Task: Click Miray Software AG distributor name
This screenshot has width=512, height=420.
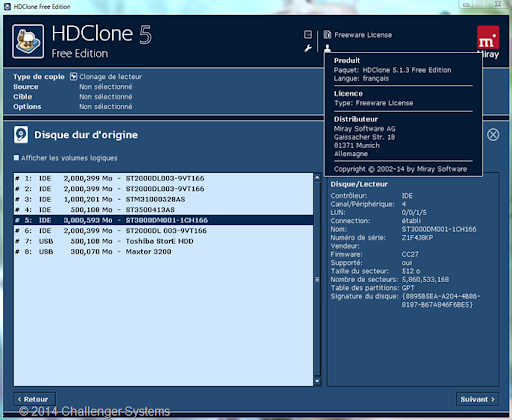Action: coord(365,129)
